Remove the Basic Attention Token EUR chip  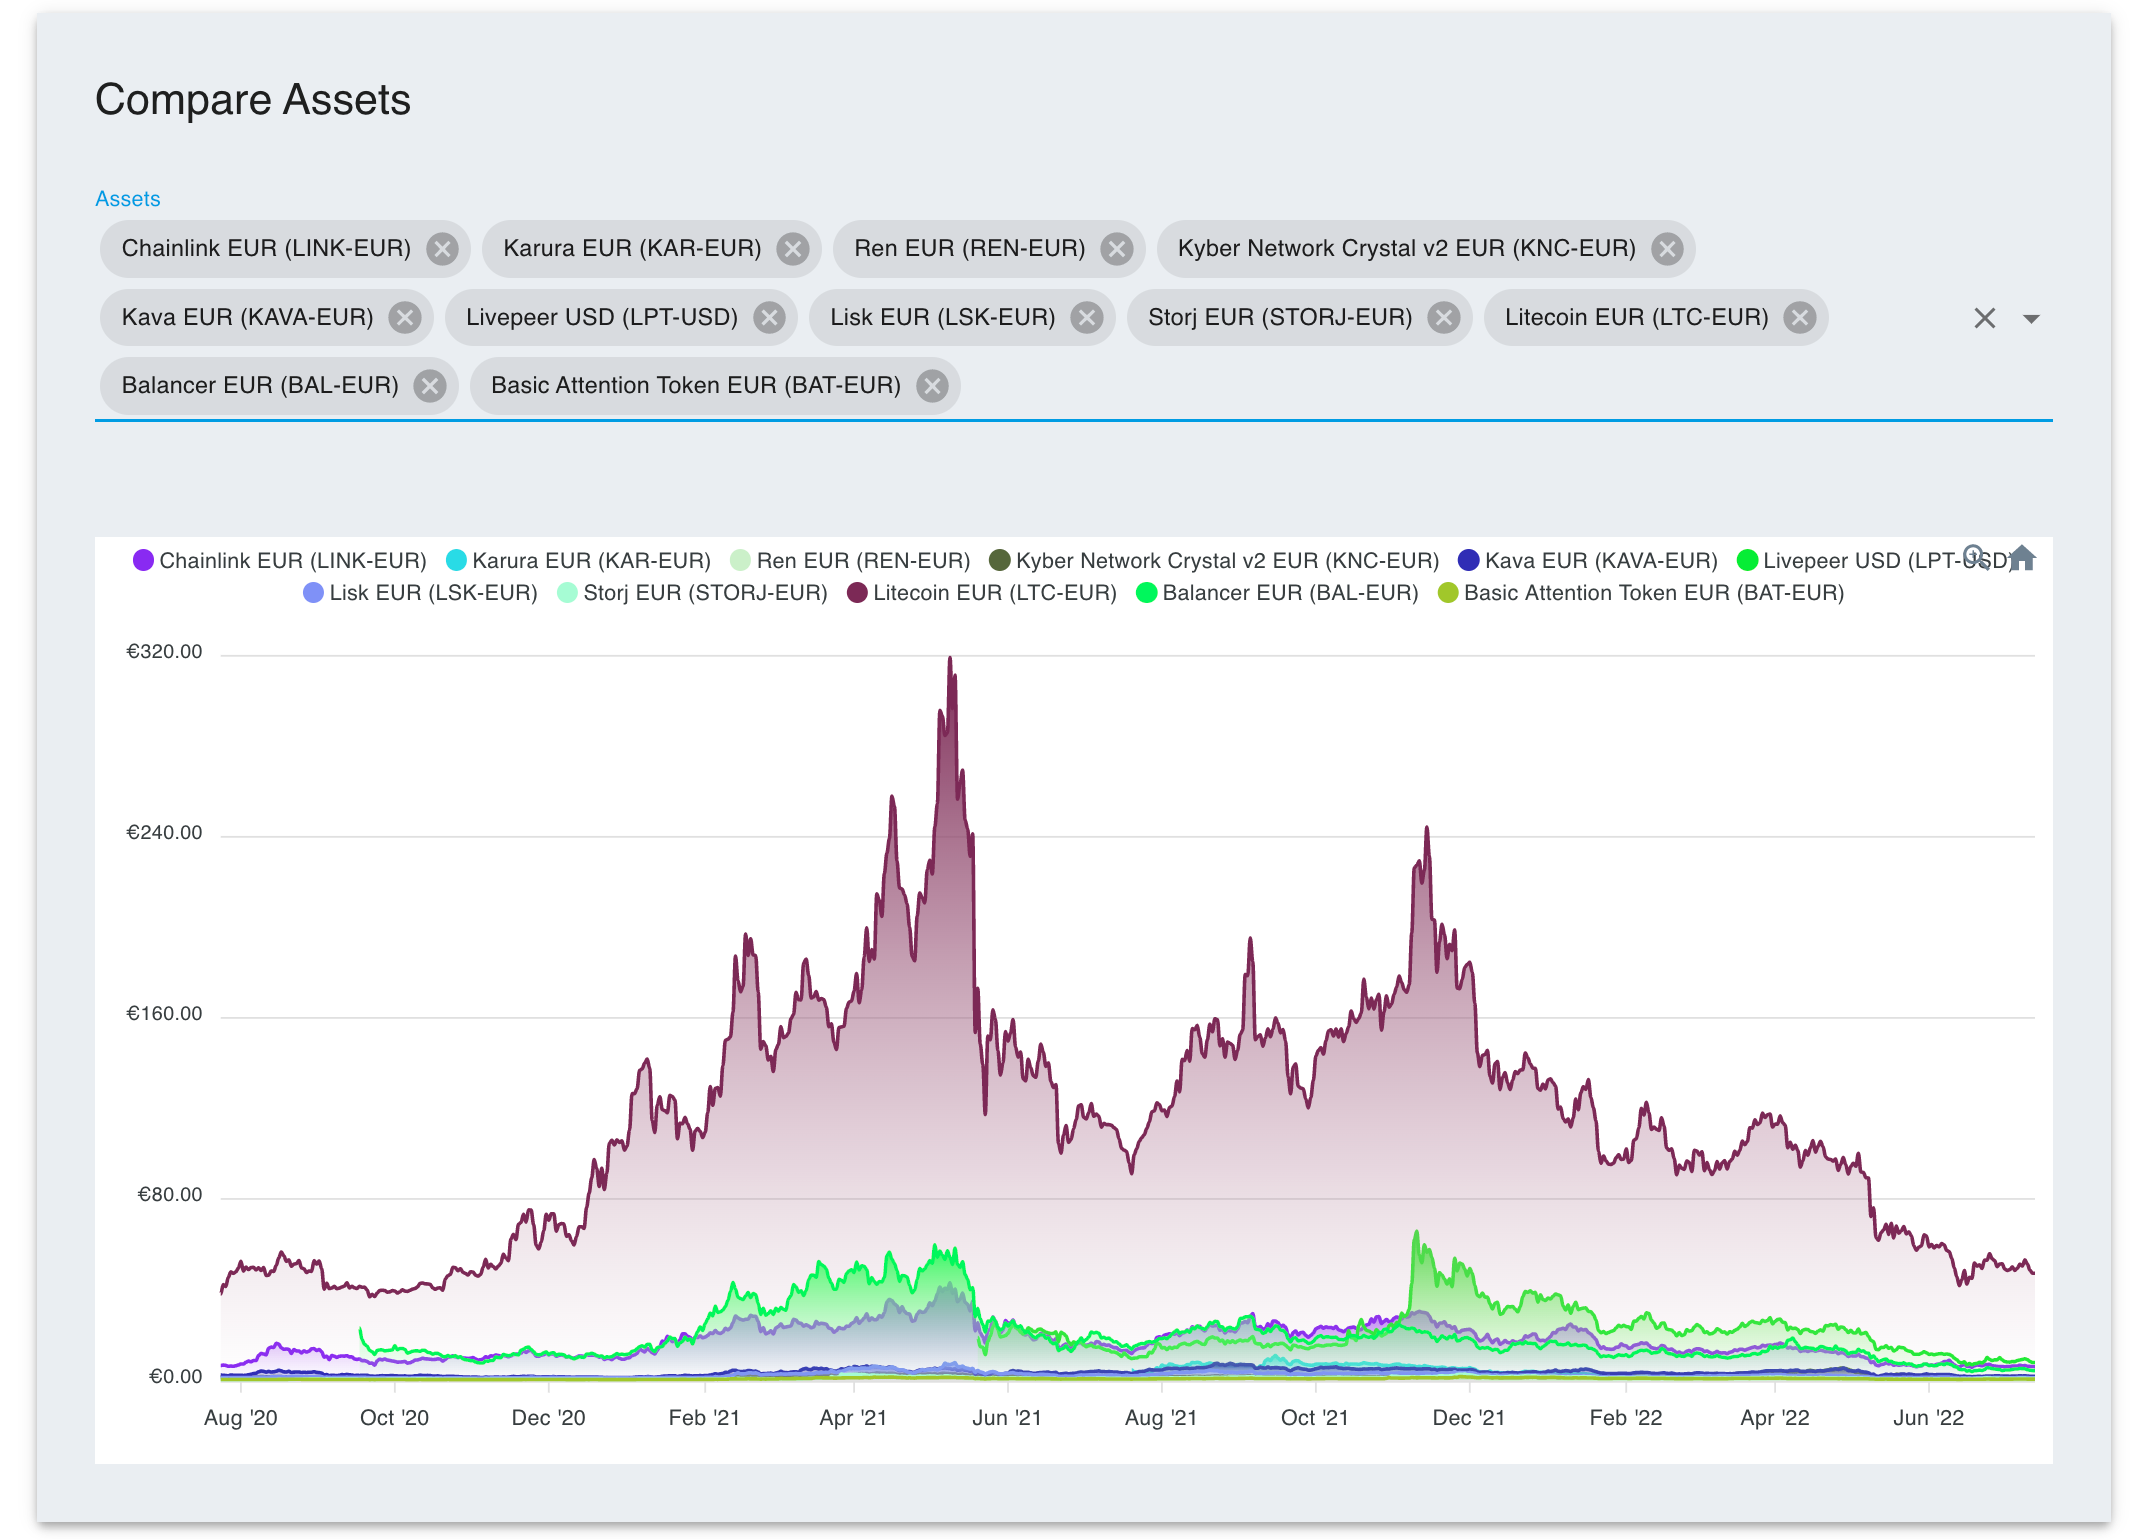coord(932,386)
